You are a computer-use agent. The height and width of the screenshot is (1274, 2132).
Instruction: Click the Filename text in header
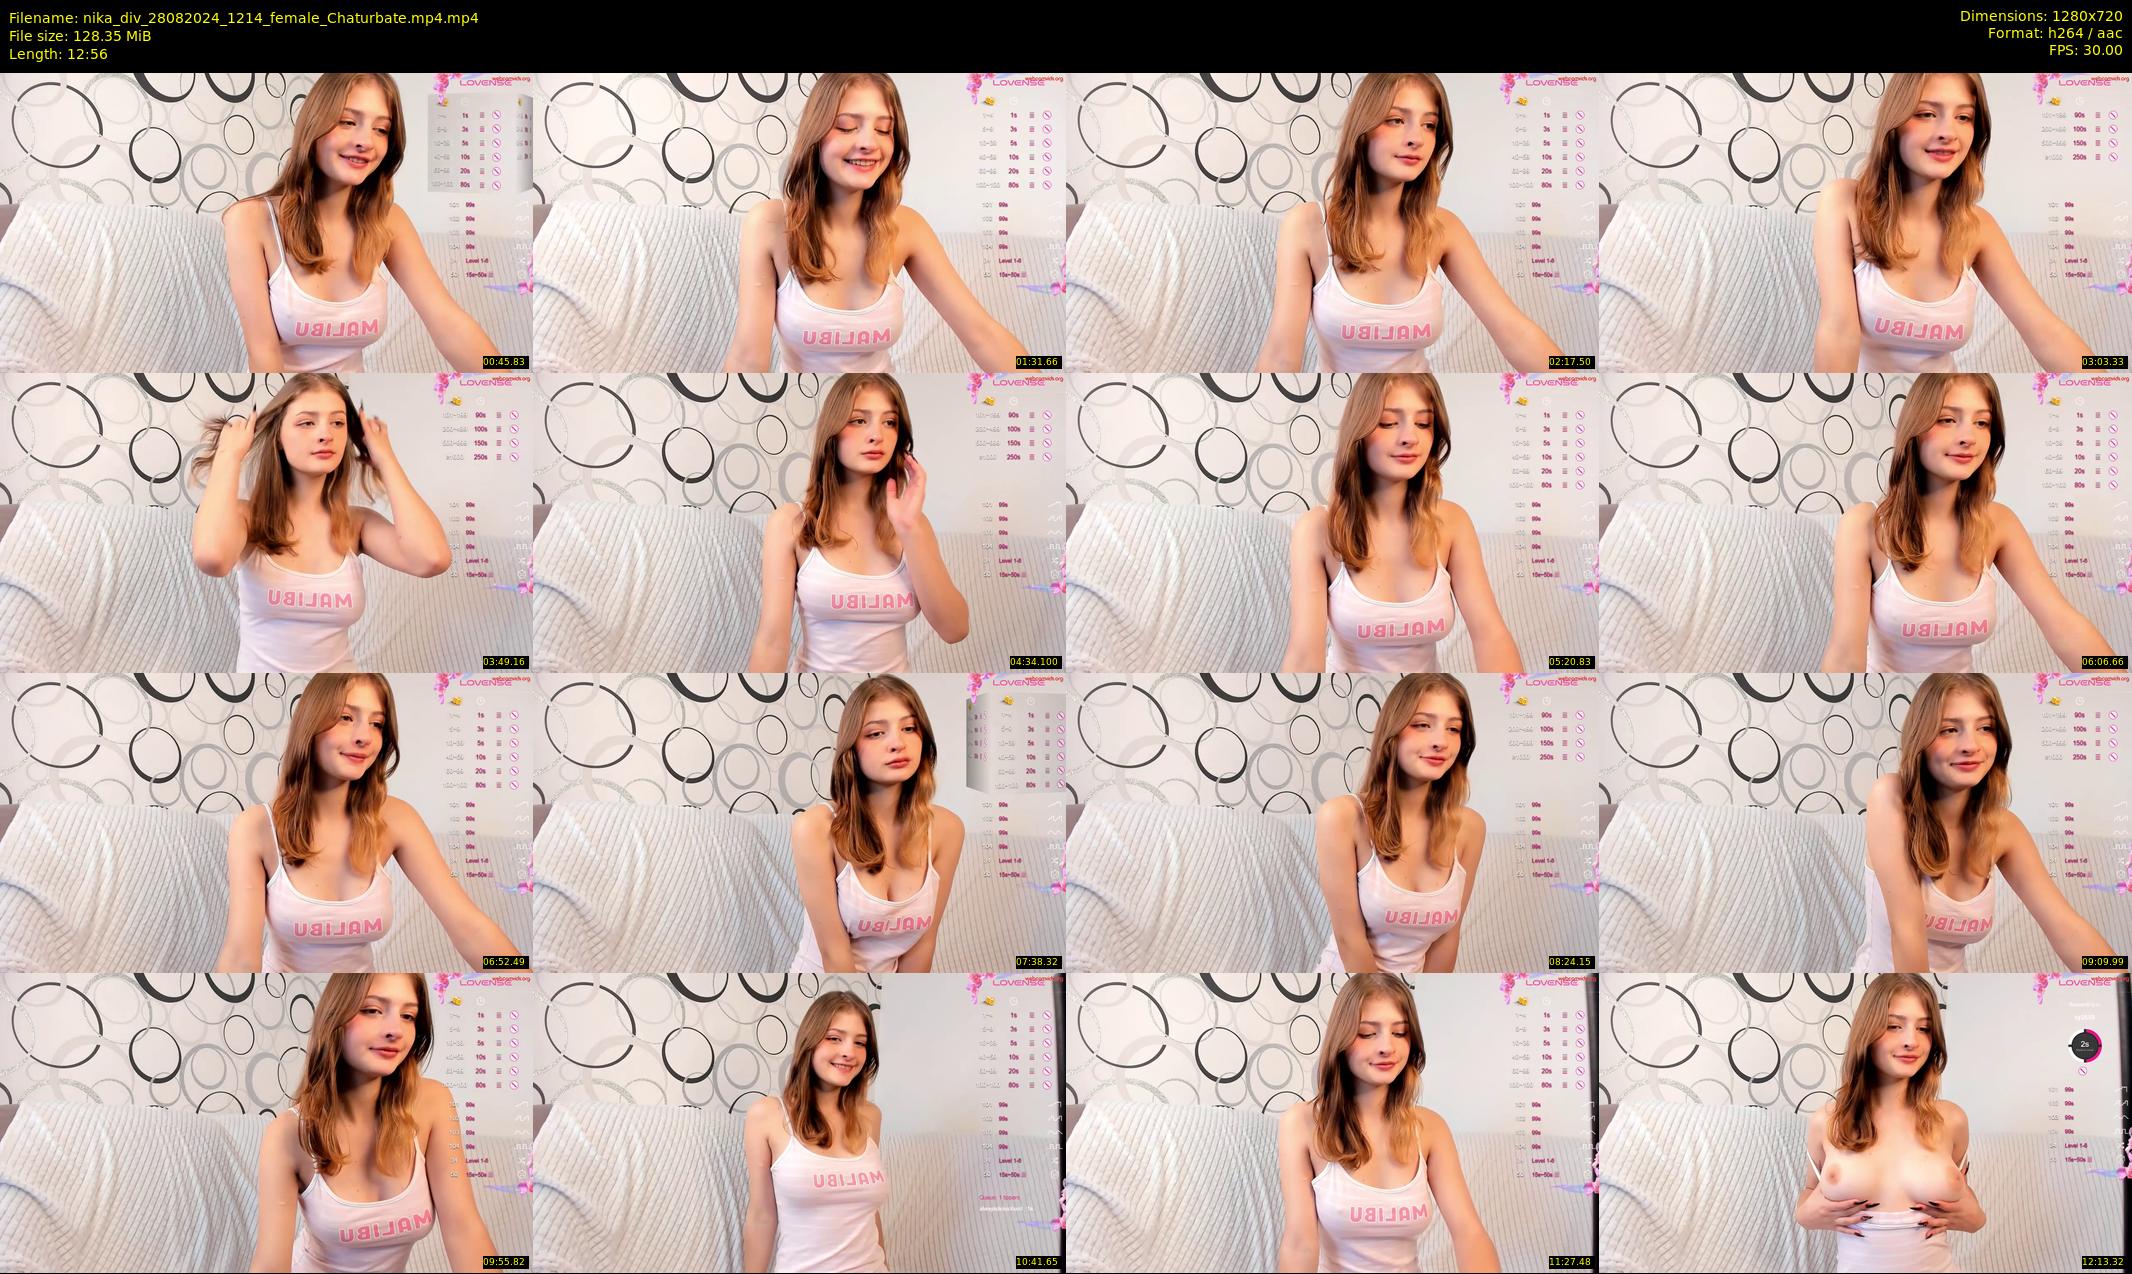point(243,17)
